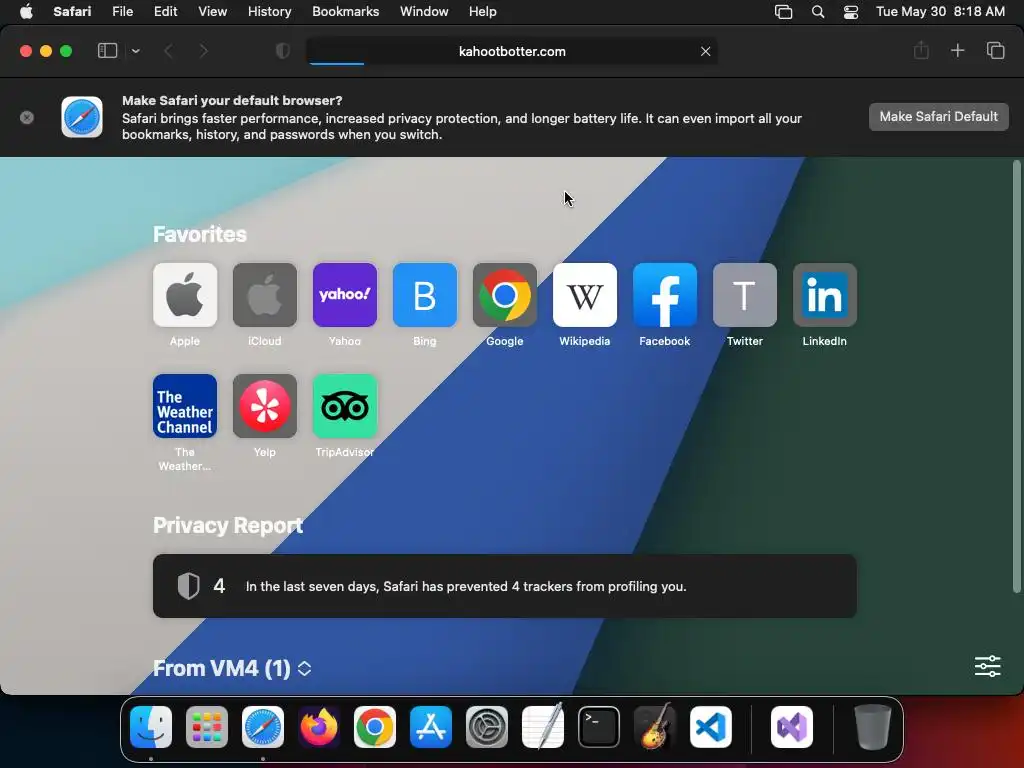Open the History menu
This screenshot has height=768, width=1024.
tap(269, 12)
